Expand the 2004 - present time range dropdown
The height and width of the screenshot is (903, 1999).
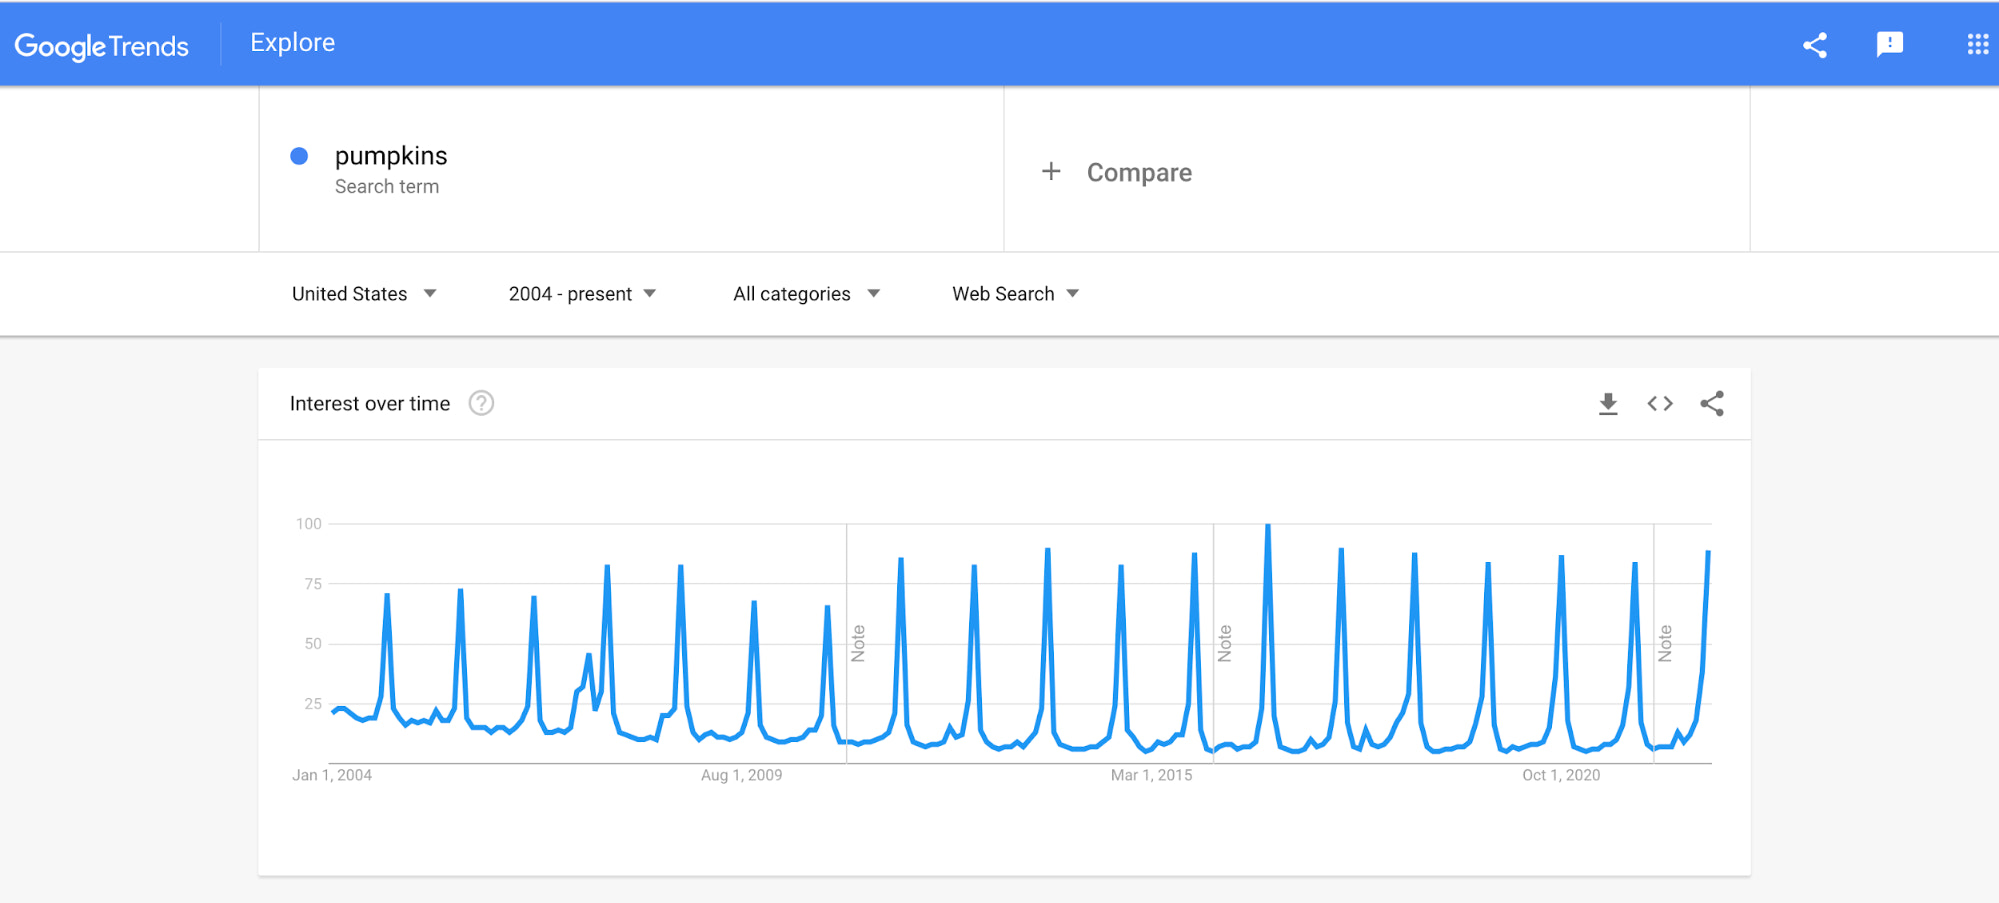pos(582,294)
